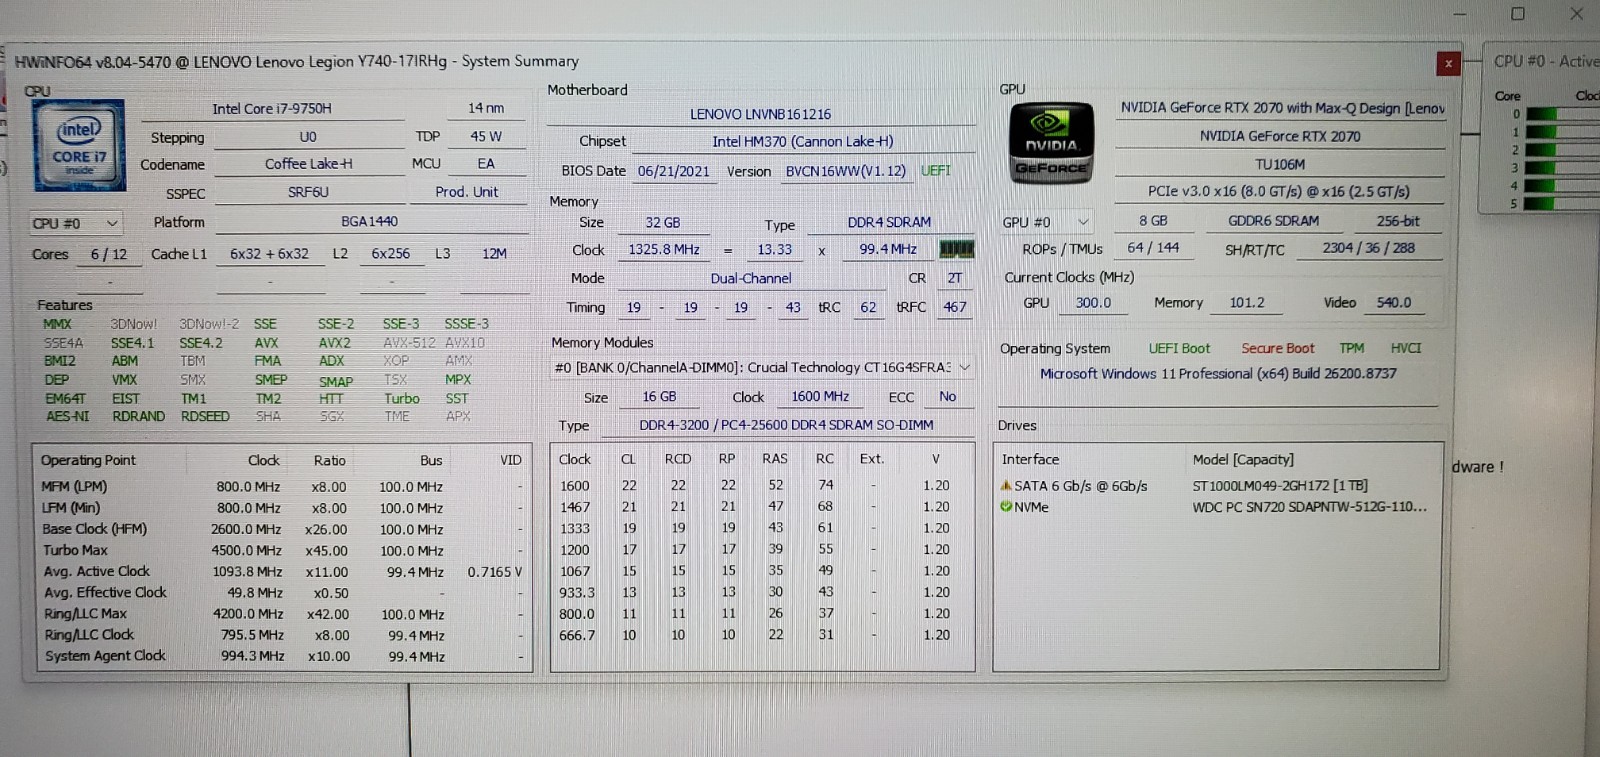The height and width of the screenshot is (757, 1600).
Task: Click the core 3 usage bar in CPU #0 window
Action: (x=1562, y=167)
